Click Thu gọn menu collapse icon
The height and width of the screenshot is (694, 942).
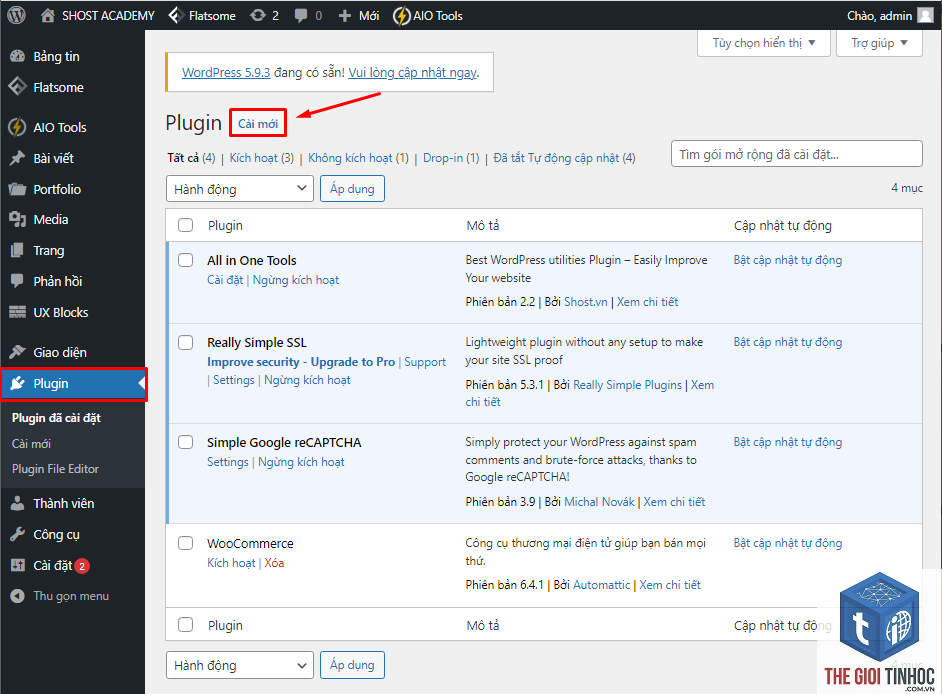click(x=17, y=595)
